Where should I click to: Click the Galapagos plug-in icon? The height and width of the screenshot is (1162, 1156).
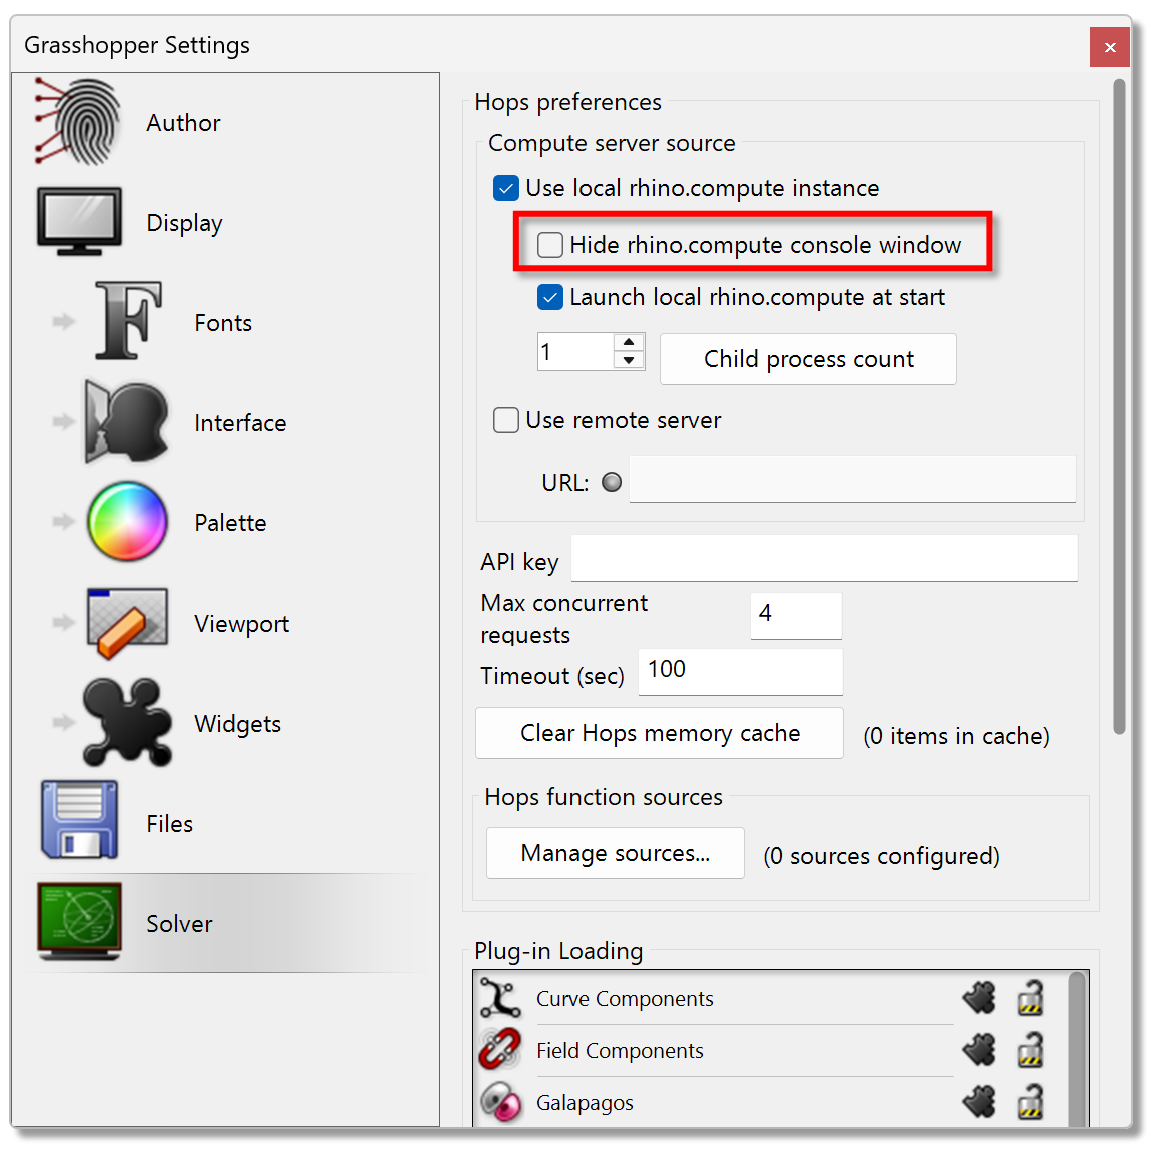tap(499, 1101)
